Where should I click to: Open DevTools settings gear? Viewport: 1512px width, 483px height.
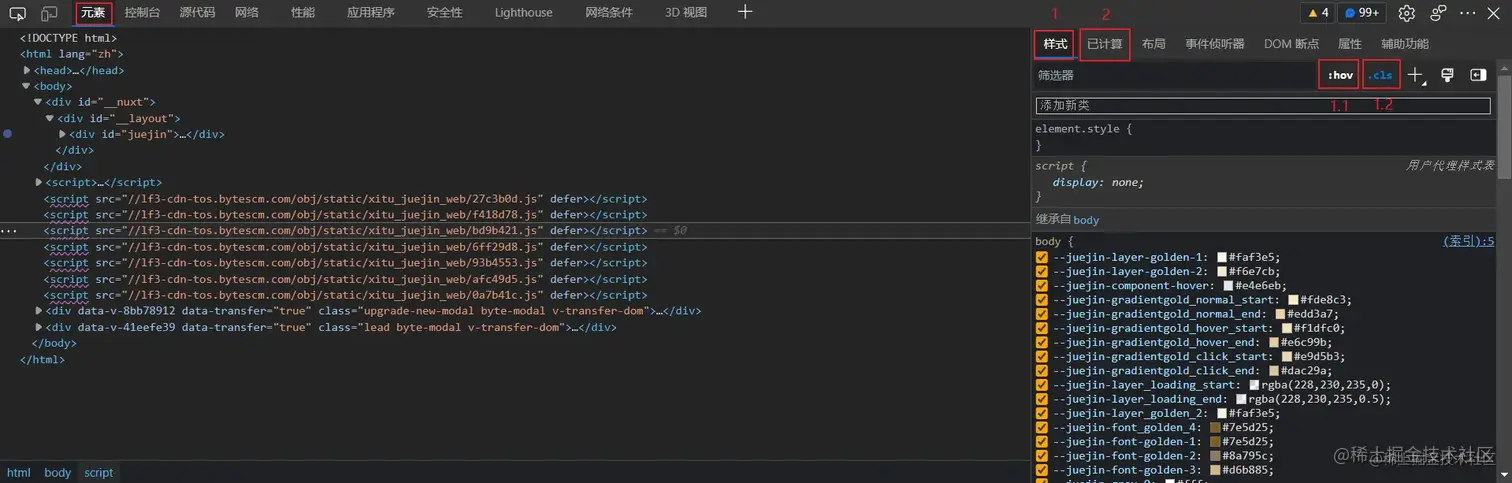pyautogui.click(x=1407, y=13)
